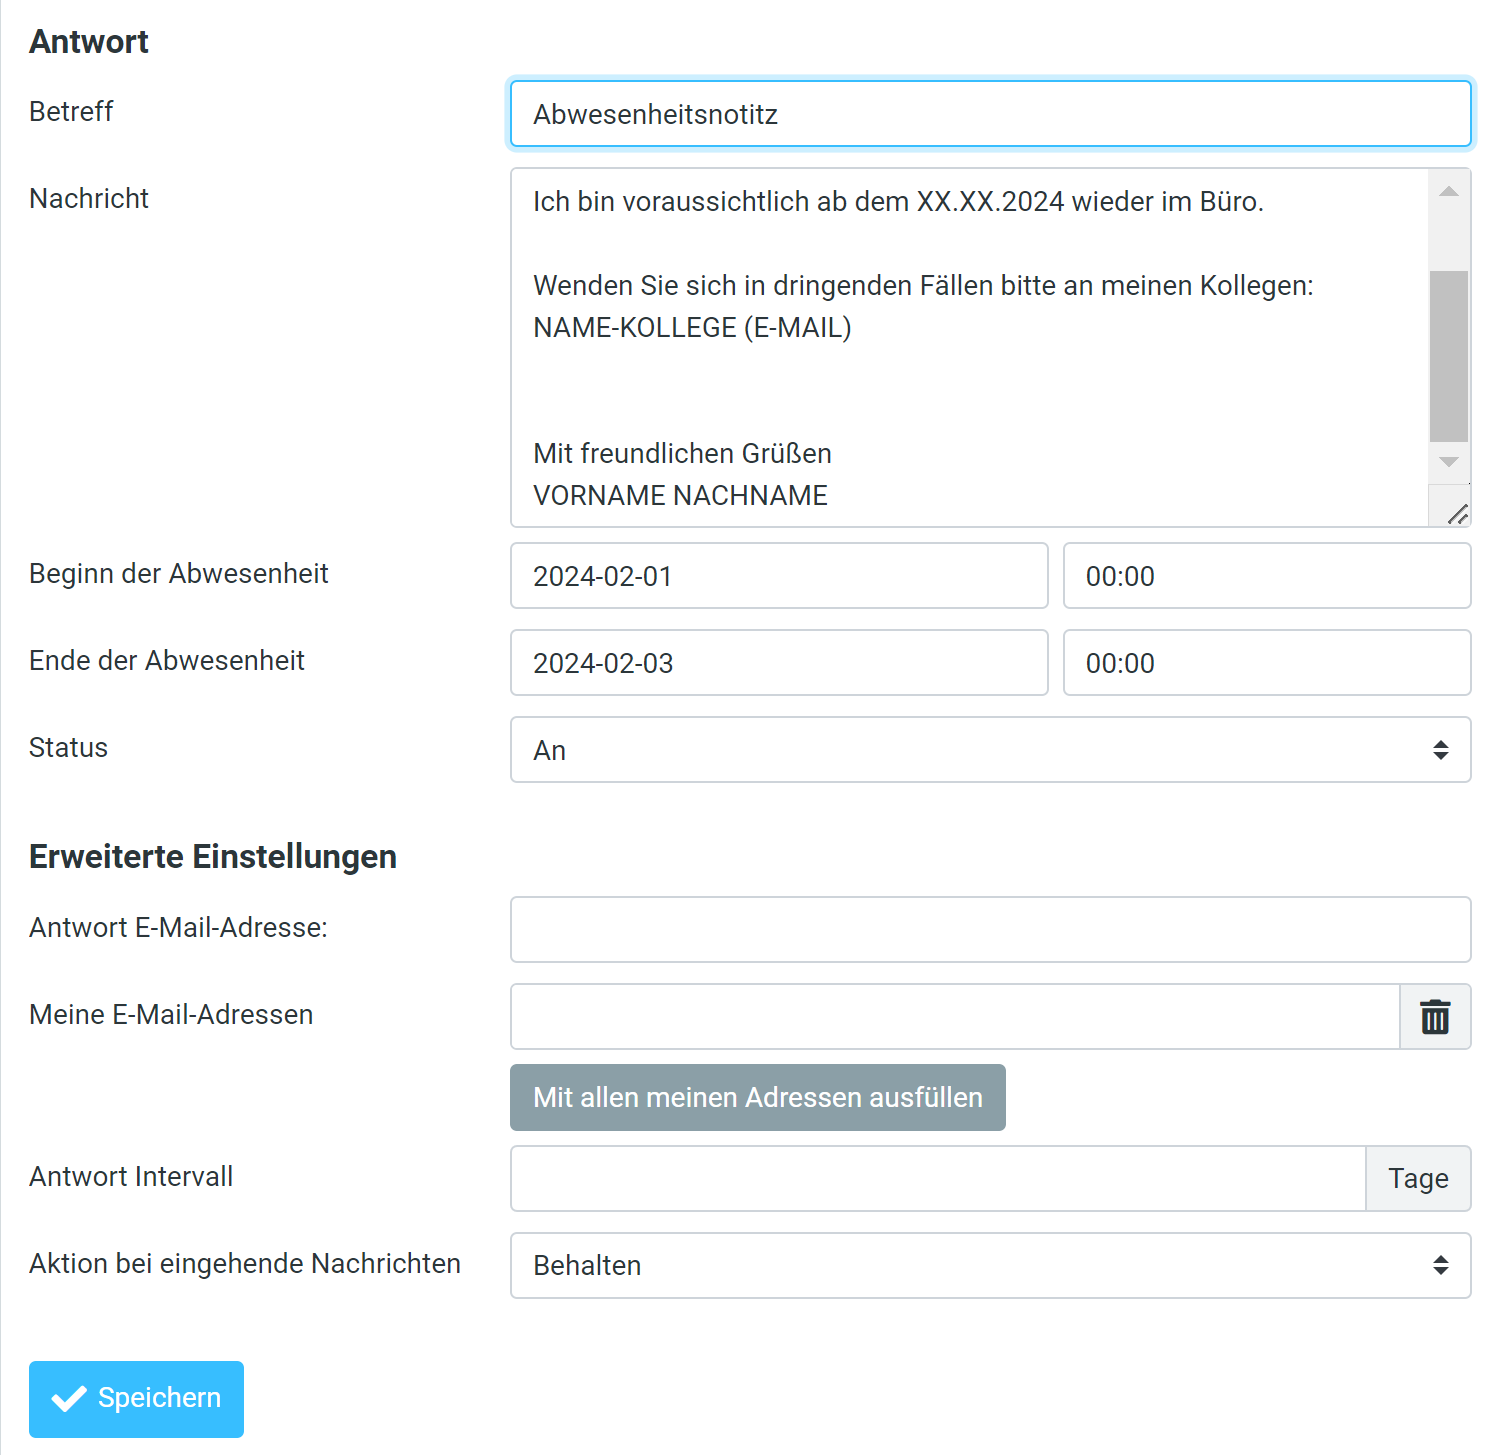Select the Beginn der Abwesenheit date field

click(x=778, y=576)
